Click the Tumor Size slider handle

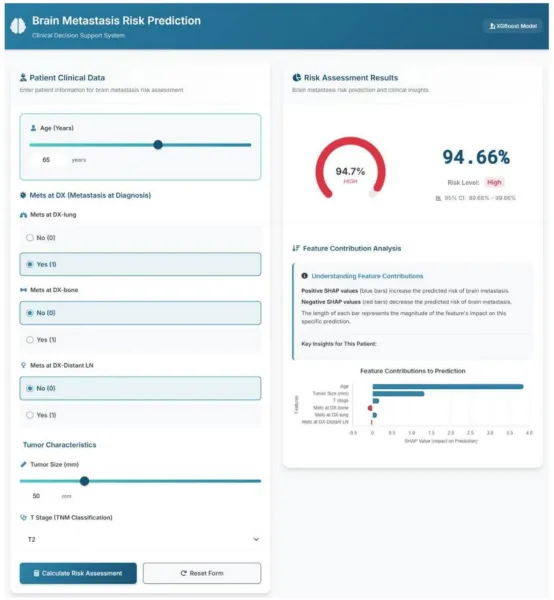pyautogui.click(x=85, y=481)
